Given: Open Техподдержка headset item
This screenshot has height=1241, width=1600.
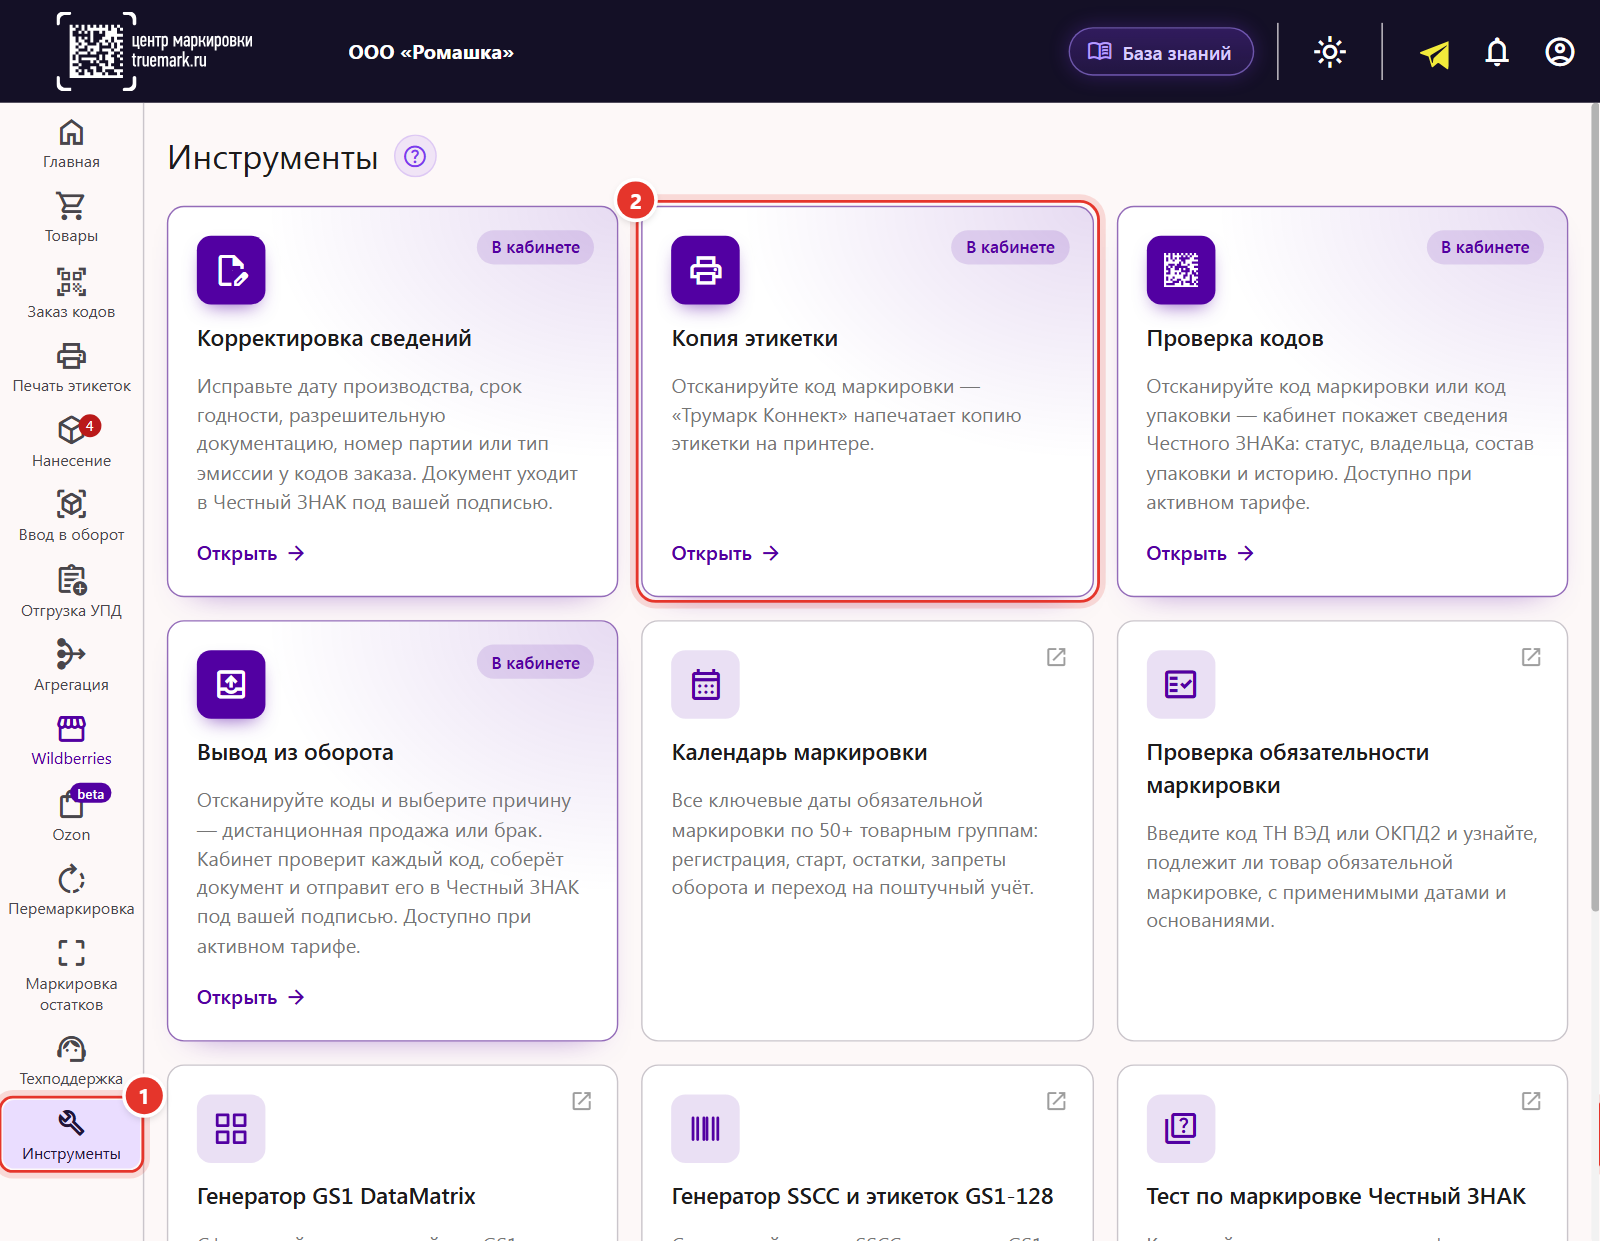Looking at the screenshot, I should (71, 1061).
